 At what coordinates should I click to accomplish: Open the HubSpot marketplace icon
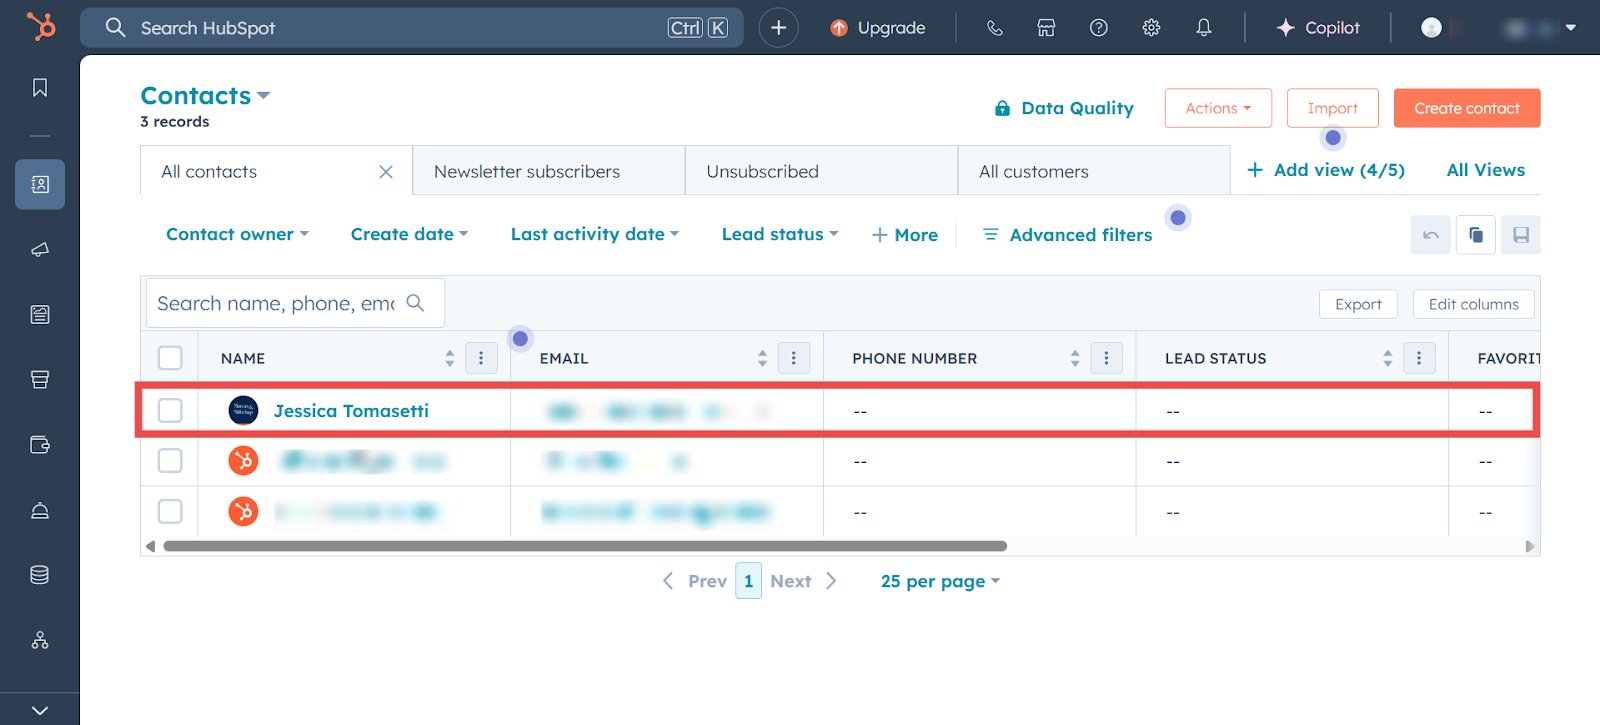[x=1046, y=28]
